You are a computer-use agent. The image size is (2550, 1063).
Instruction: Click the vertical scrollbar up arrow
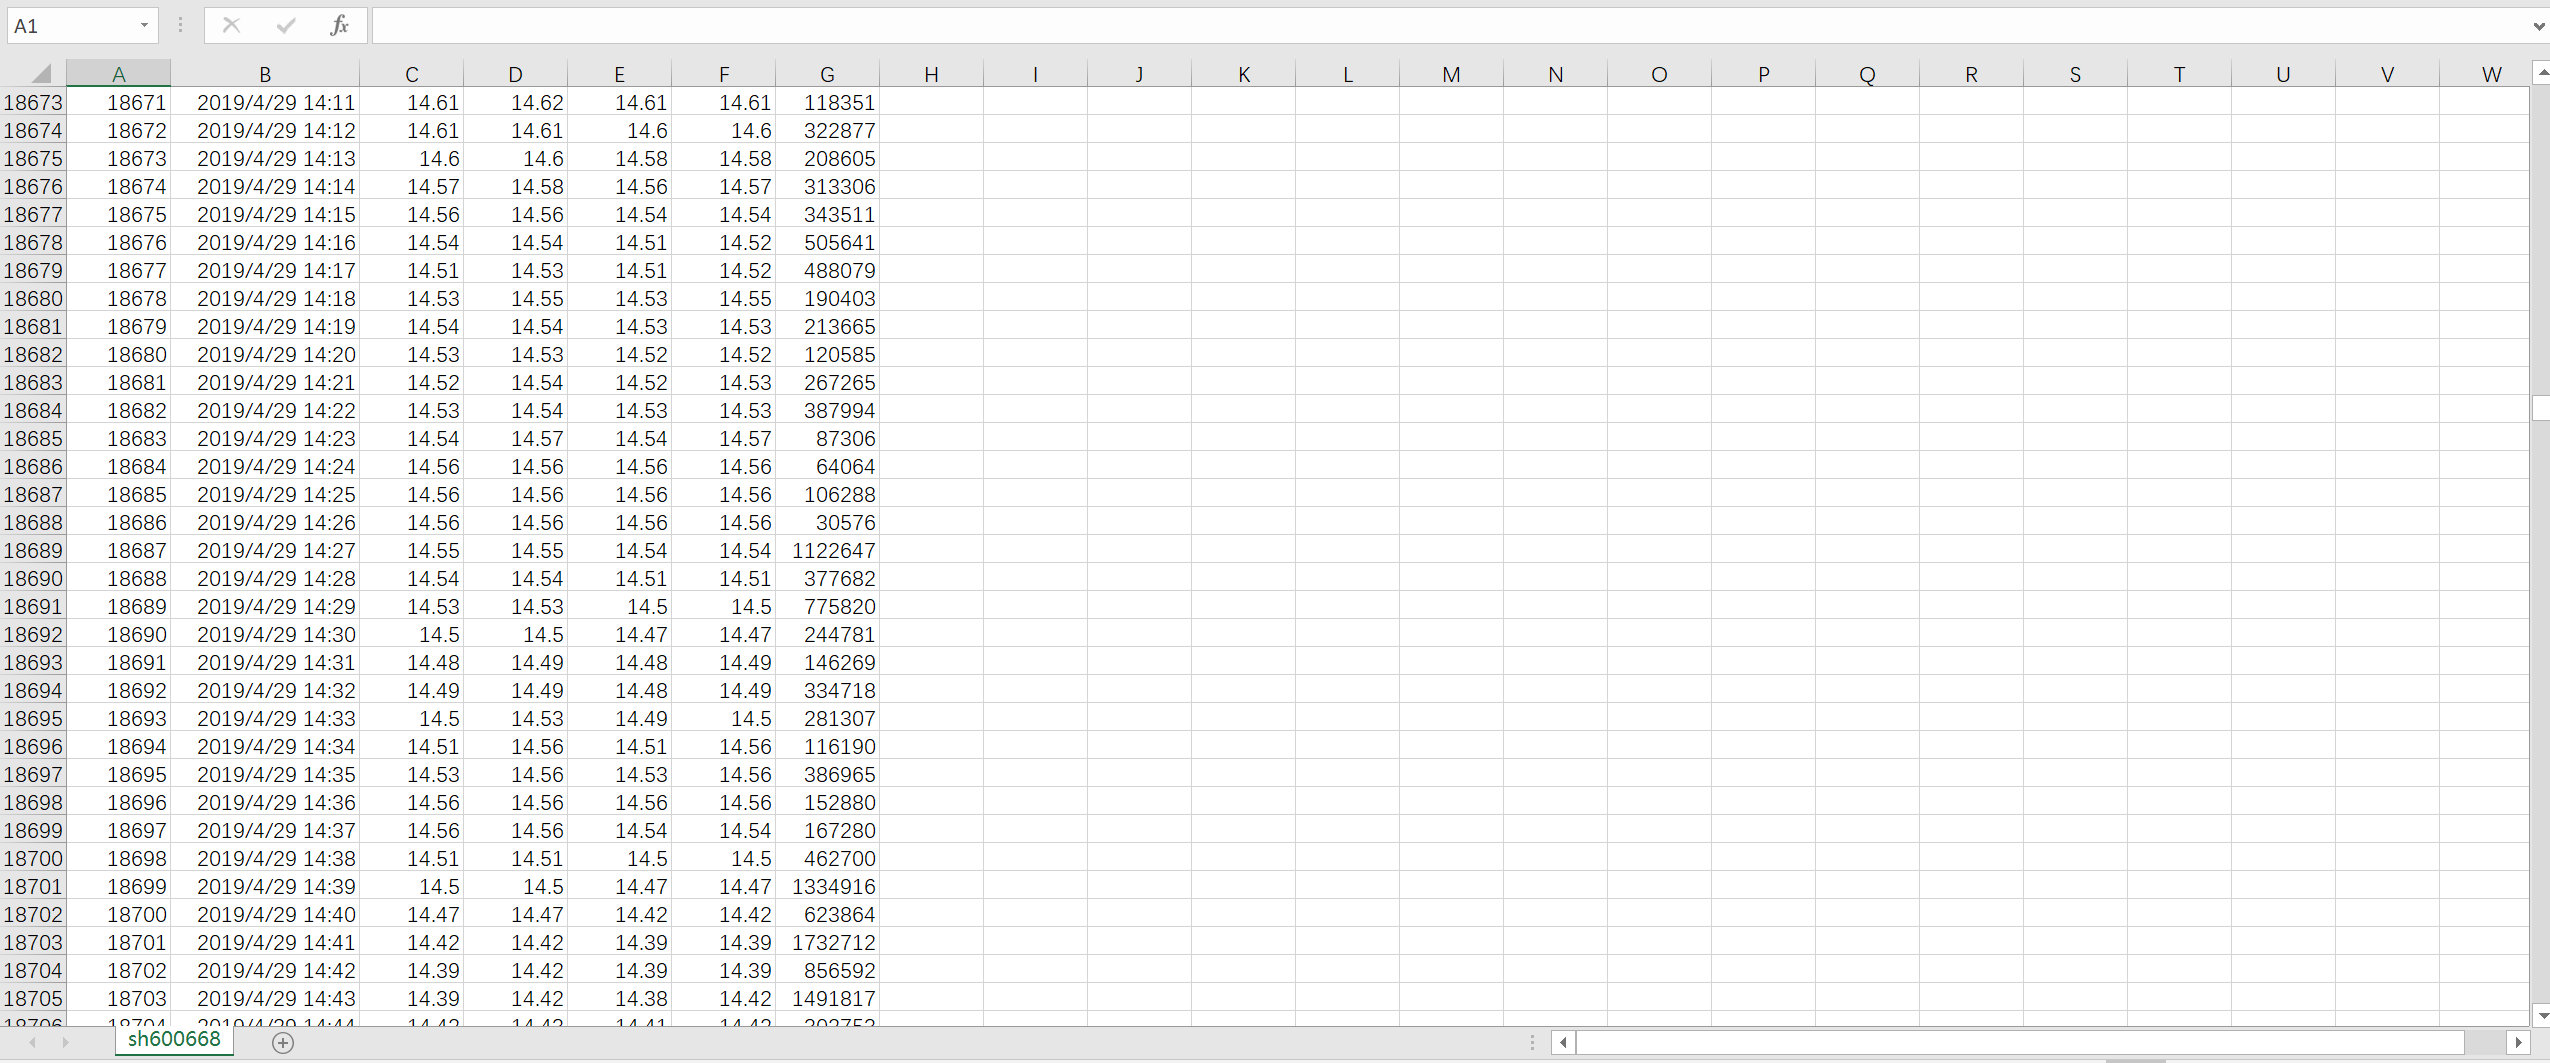2541,72
